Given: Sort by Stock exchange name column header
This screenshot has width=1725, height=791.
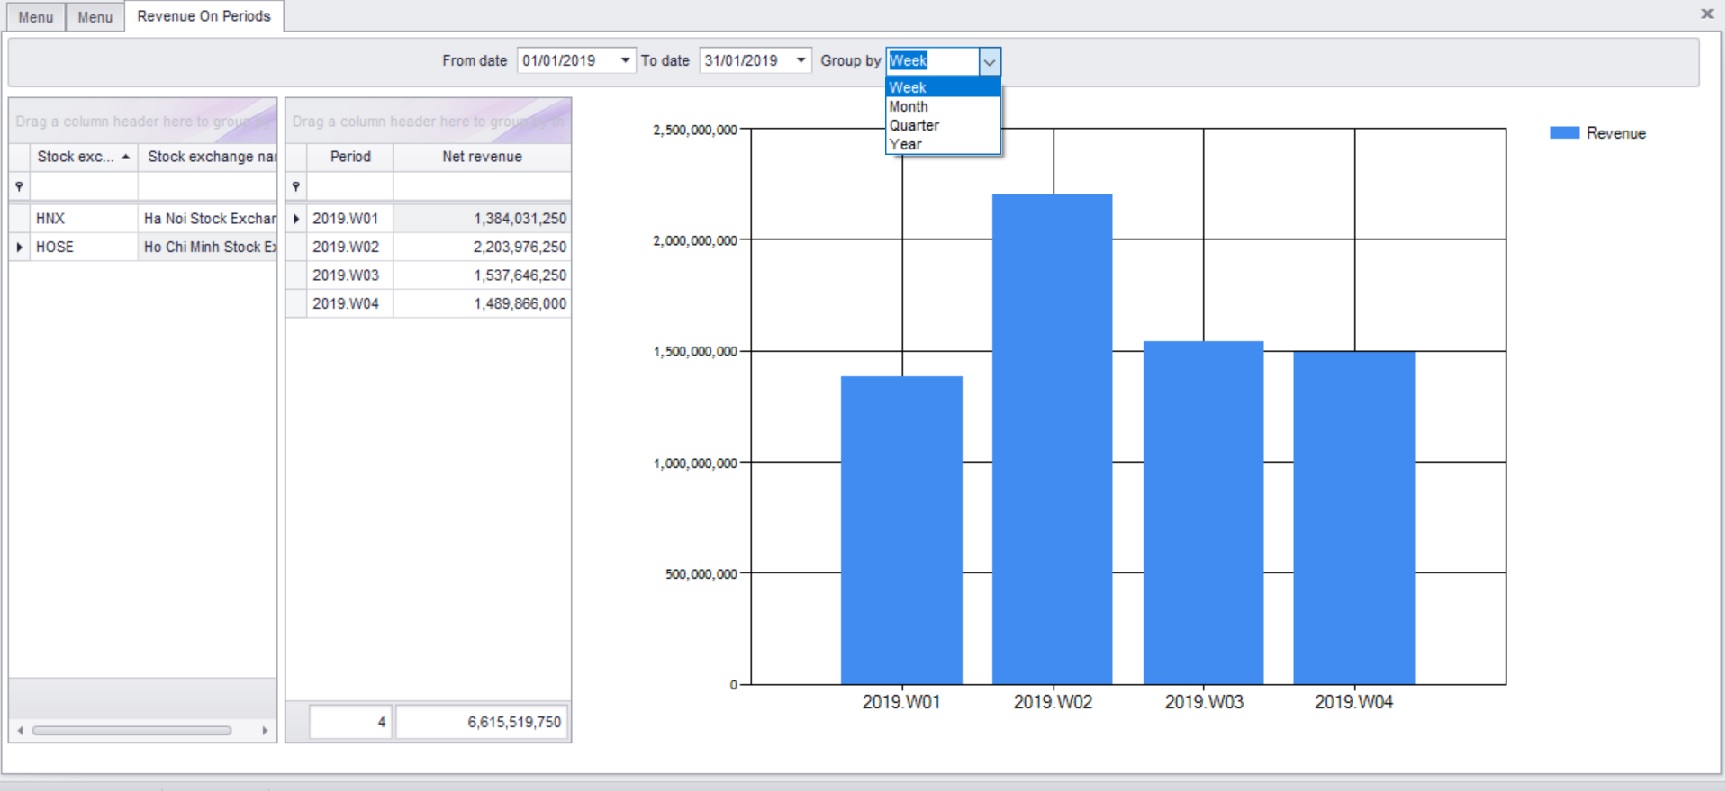Looking at the screenshot, I should (208, 157).
